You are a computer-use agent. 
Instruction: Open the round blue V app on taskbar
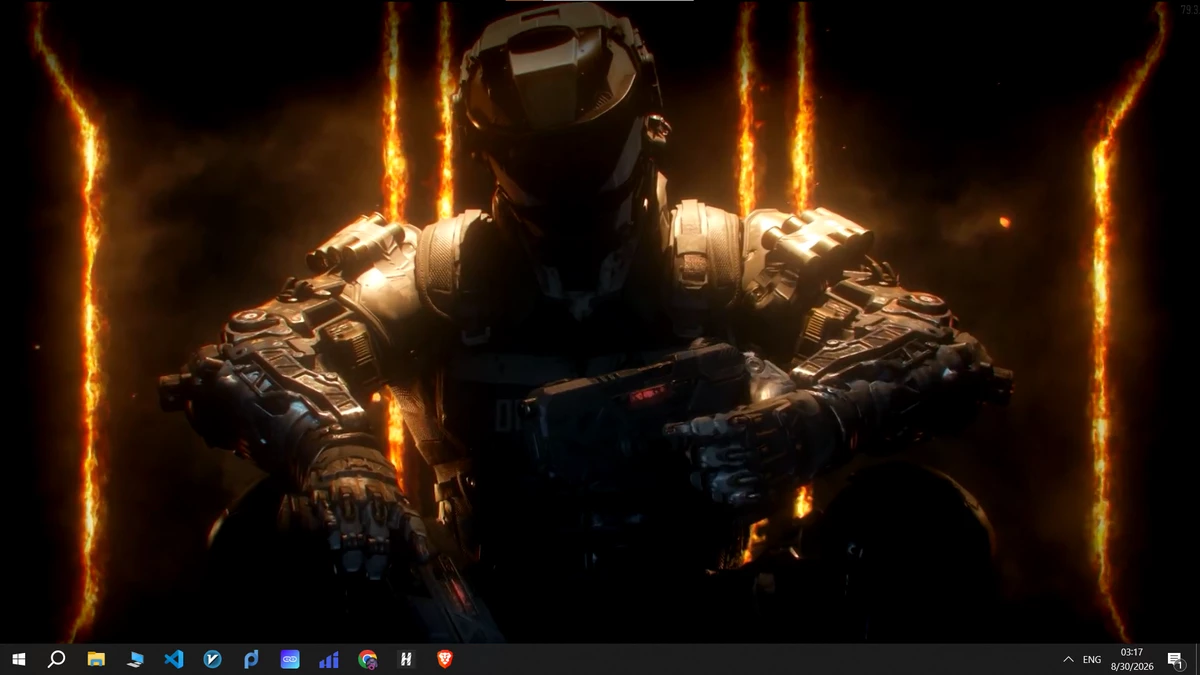213,659
